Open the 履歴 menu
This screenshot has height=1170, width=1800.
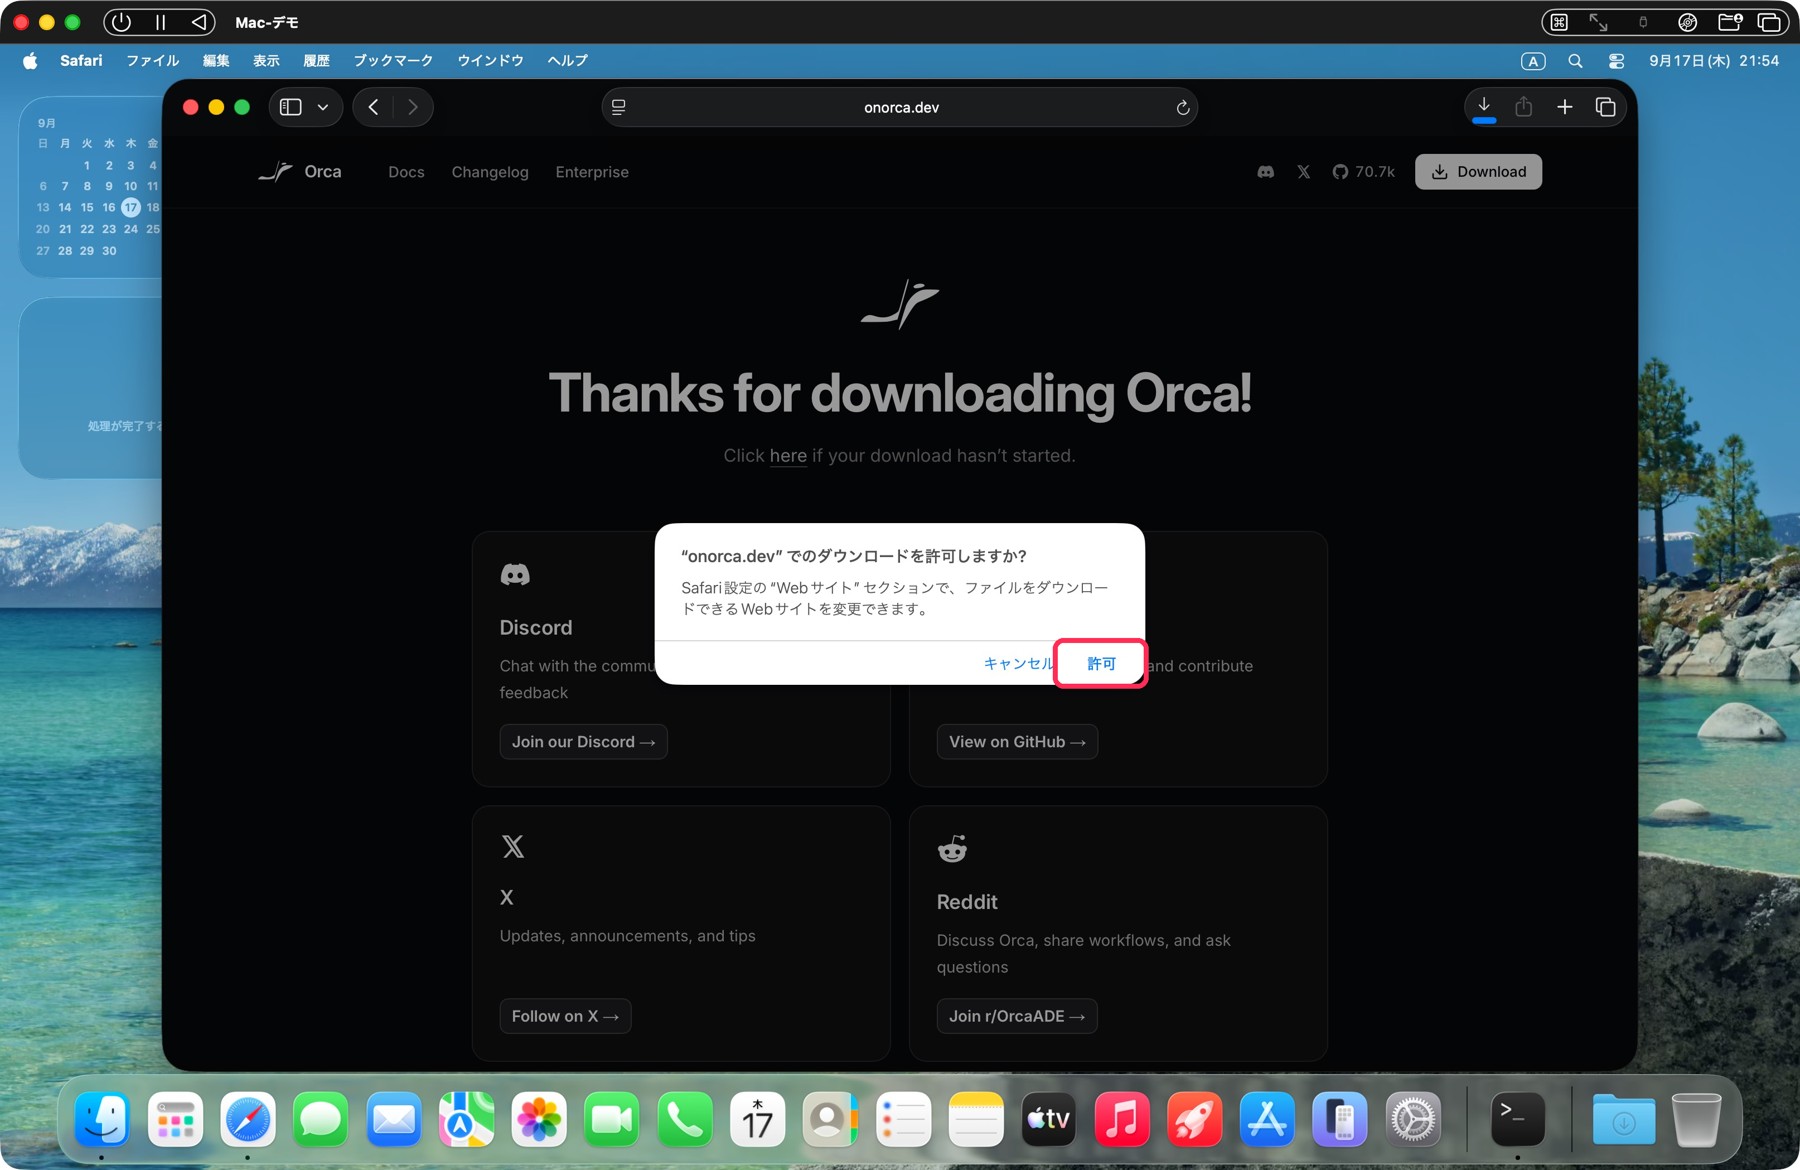pos(316,61)
